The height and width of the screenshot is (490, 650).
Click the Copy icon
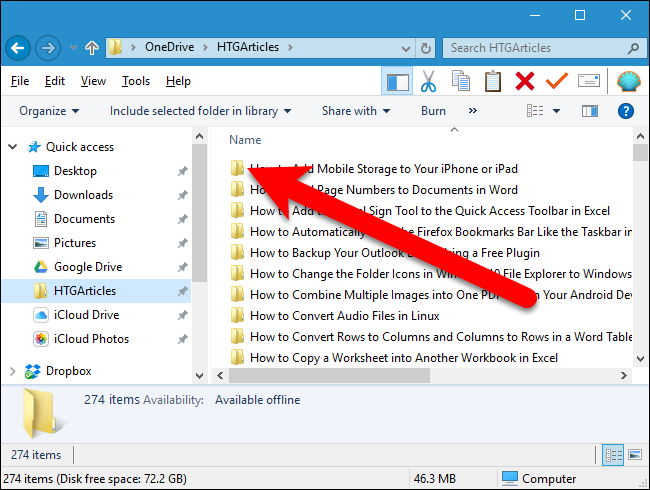click(461, 81)
